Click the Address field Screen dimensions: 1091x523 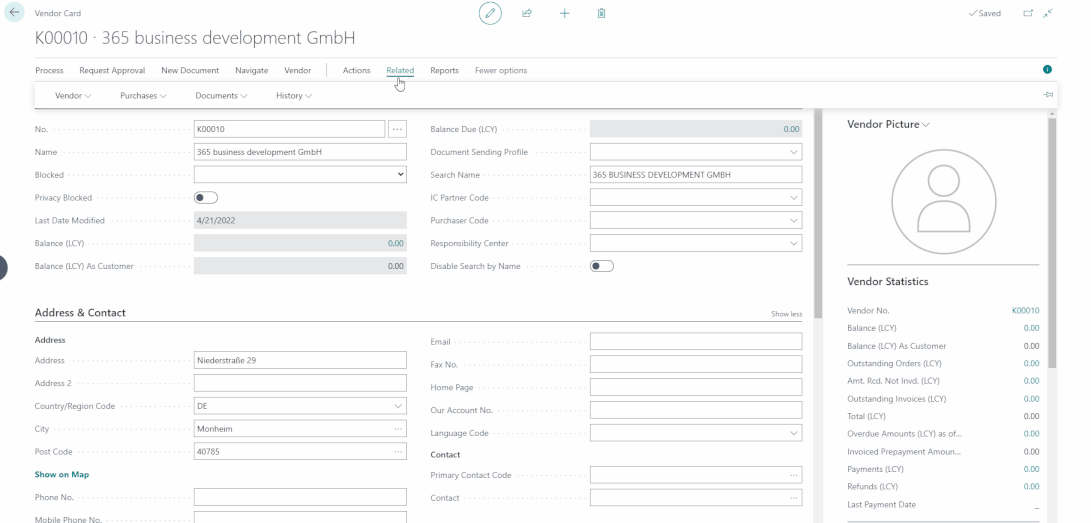click(x=300, y=360)
